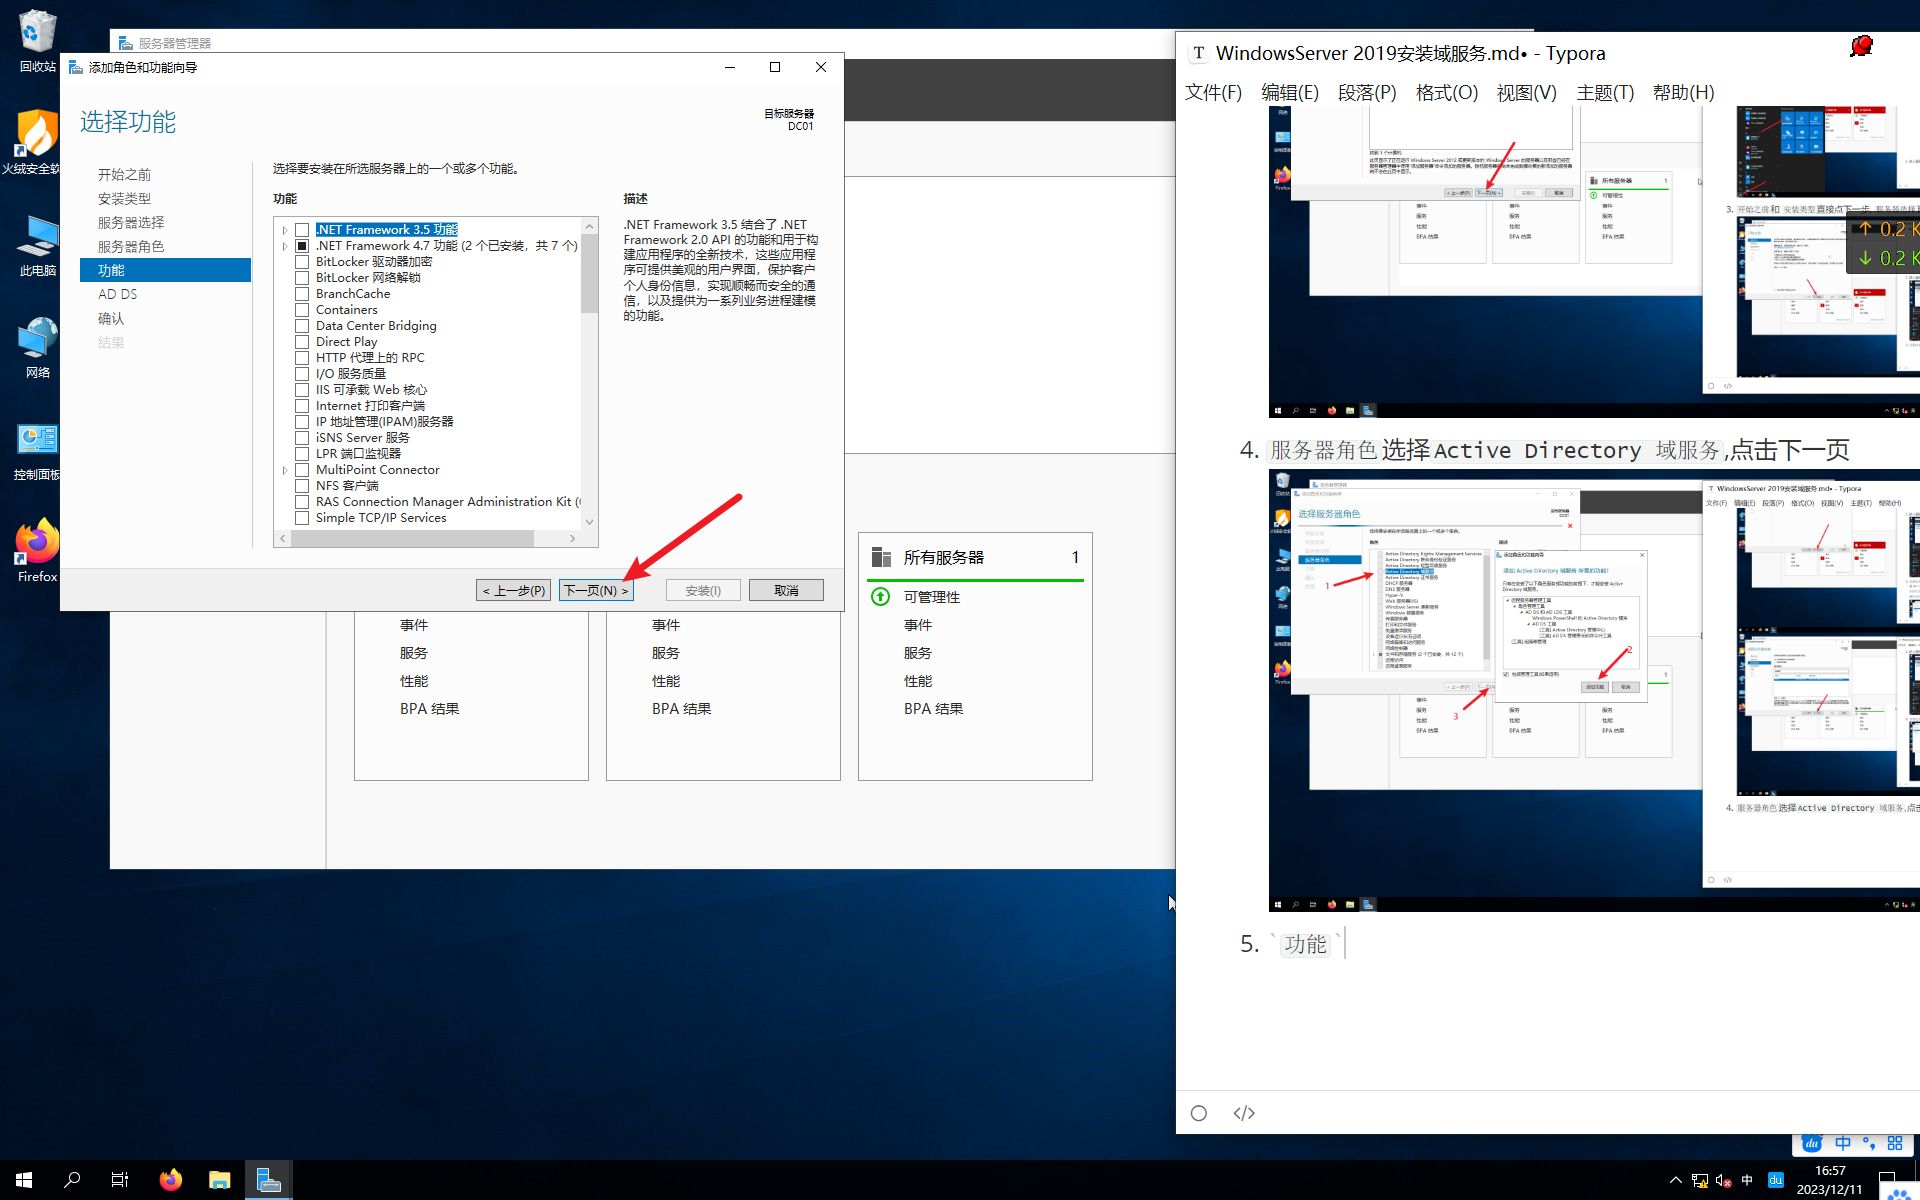Open File Explorer from the taskbar
This screenshot has width=1920, height=1200.
pyautogui.click(x=220, y=1180)
